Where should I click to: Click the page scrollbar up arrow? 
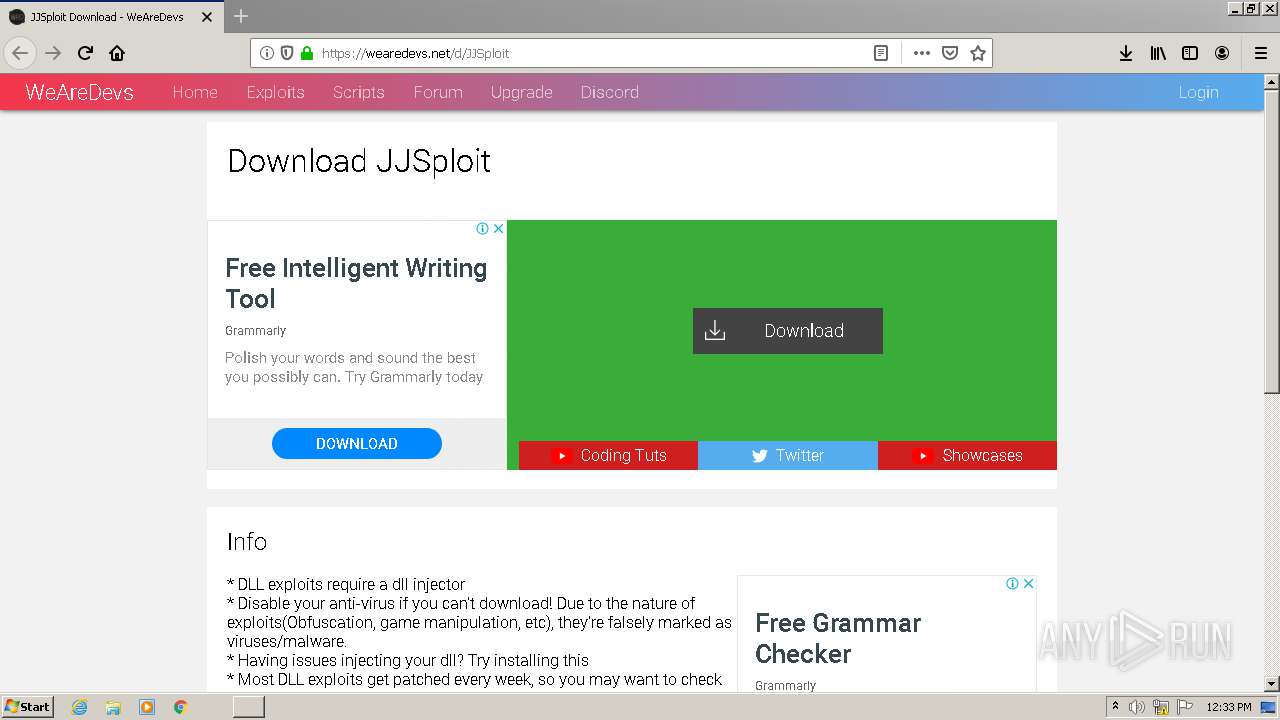[1271, 81]
